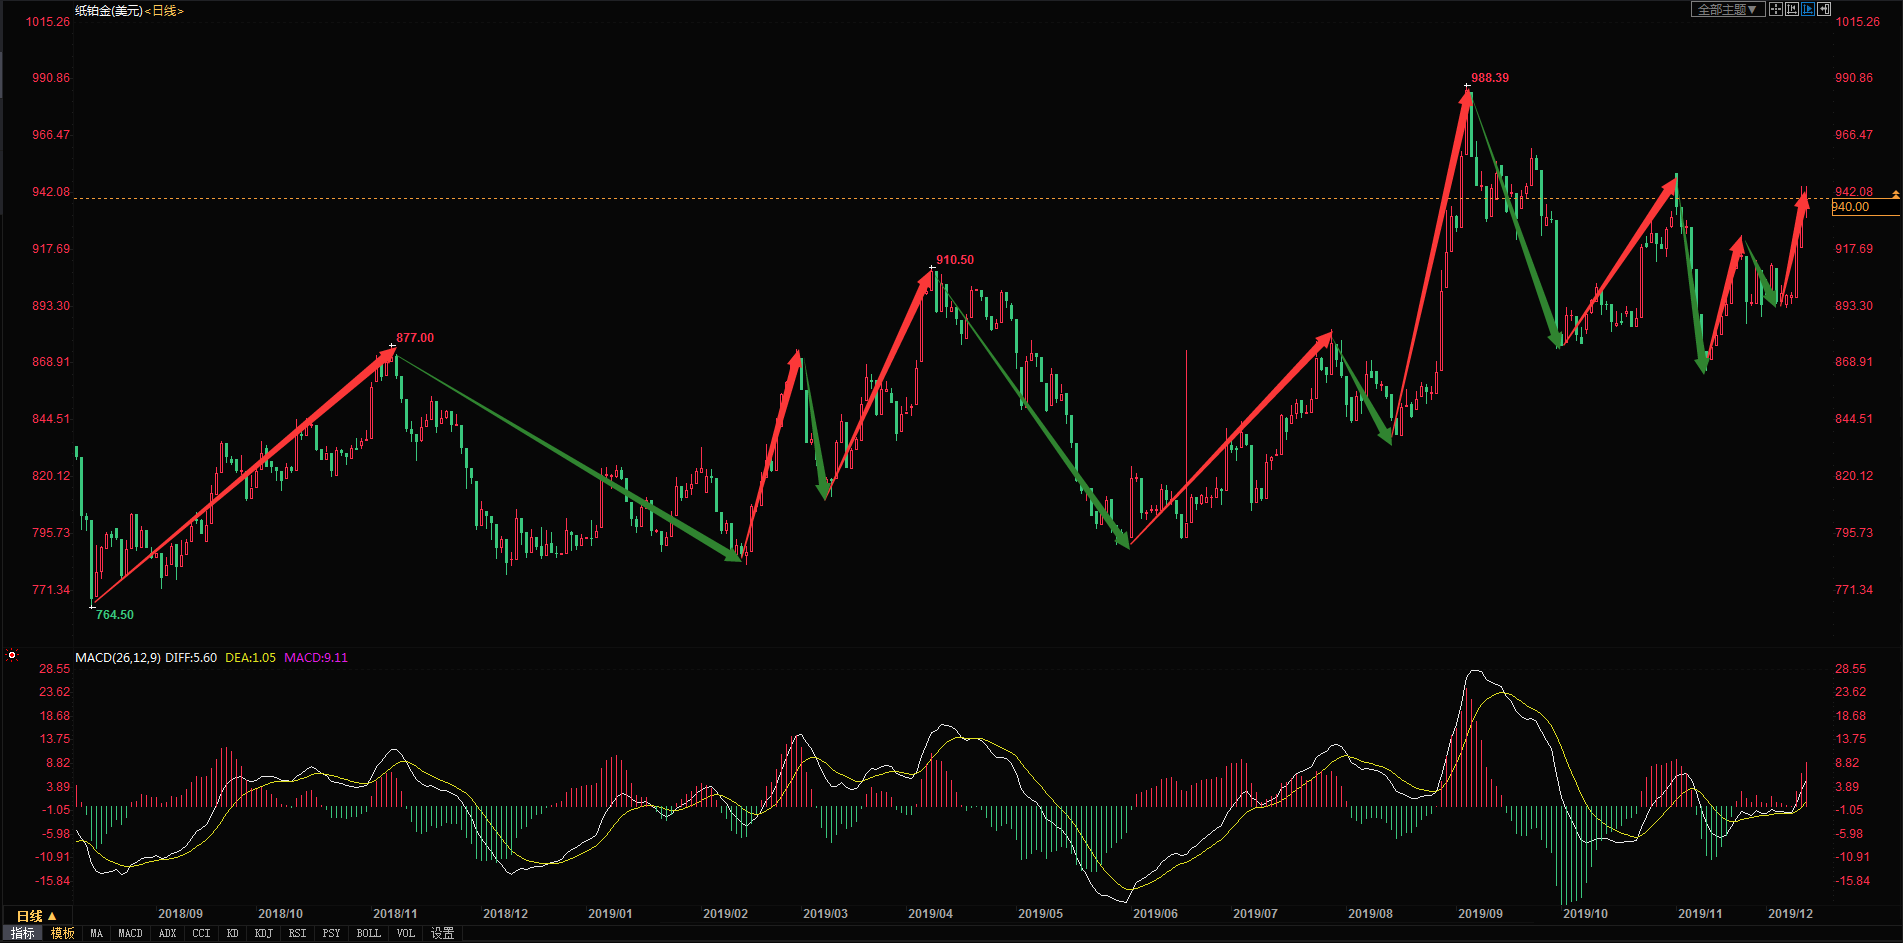This screenshot has height=943, width=1903.
Task: Click the MACD:9.11 value
Action: (316, 657)
